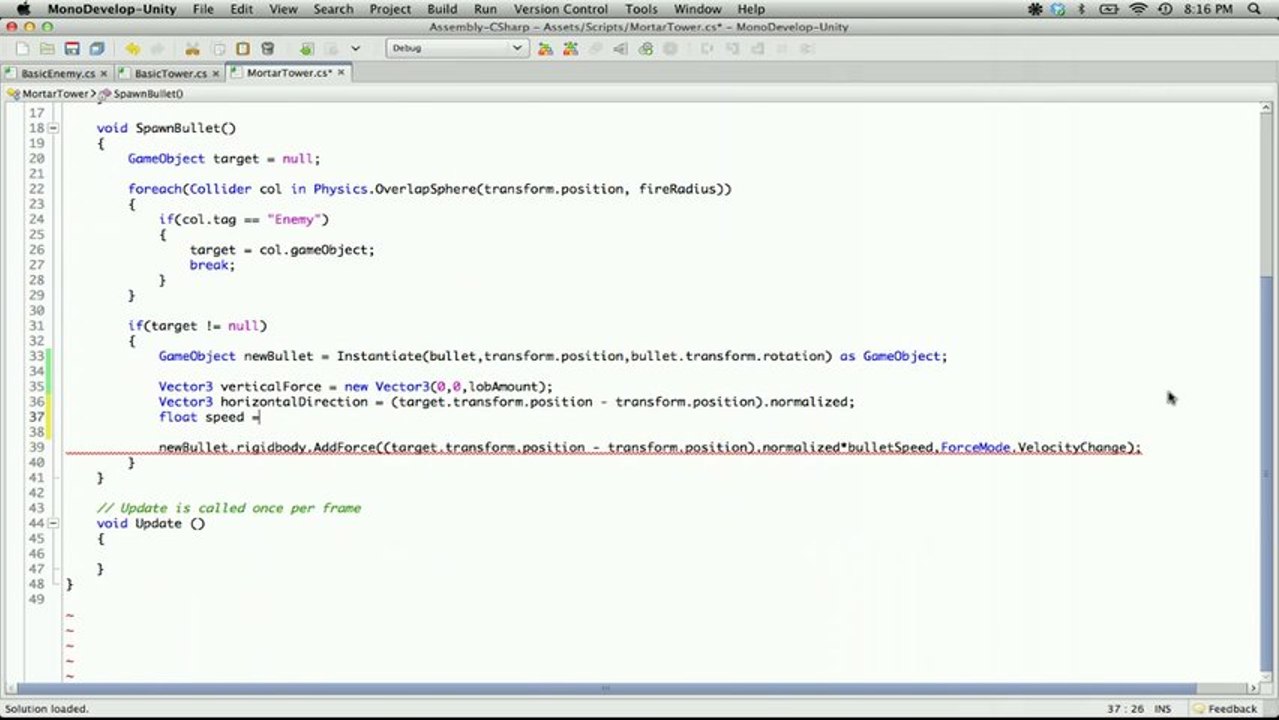Switch to the BasicTower.cs tab
The height and width of the screenshot is (720, 1279).
pos(169,73)
